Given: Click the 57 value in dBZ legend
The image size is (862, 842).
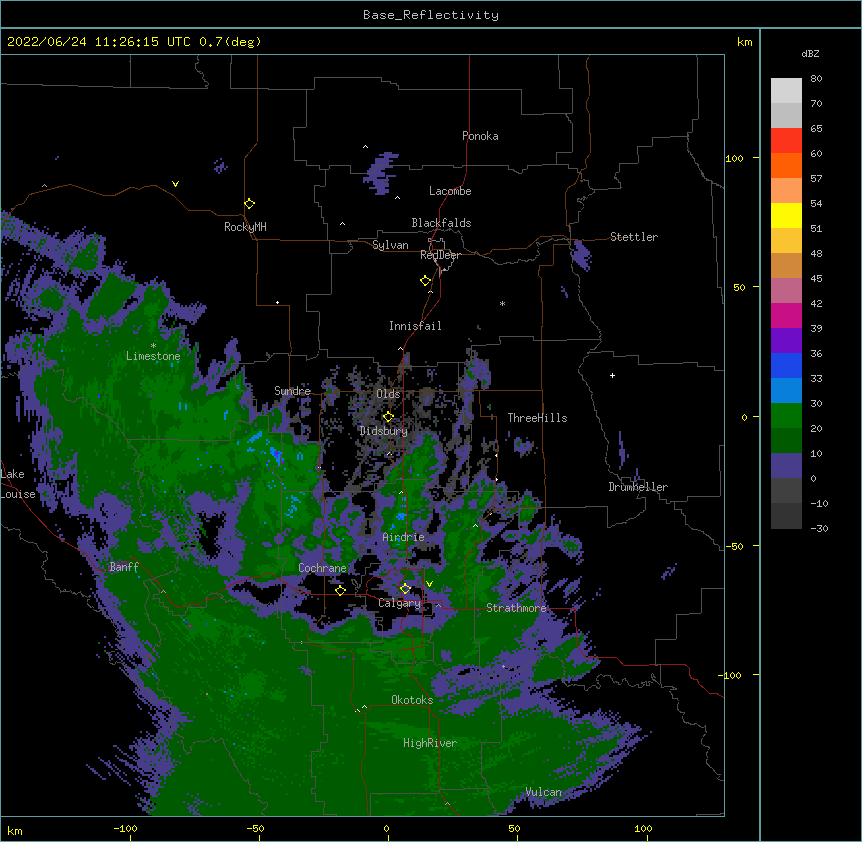Looking at the screenshot, I should coord(816,179).
